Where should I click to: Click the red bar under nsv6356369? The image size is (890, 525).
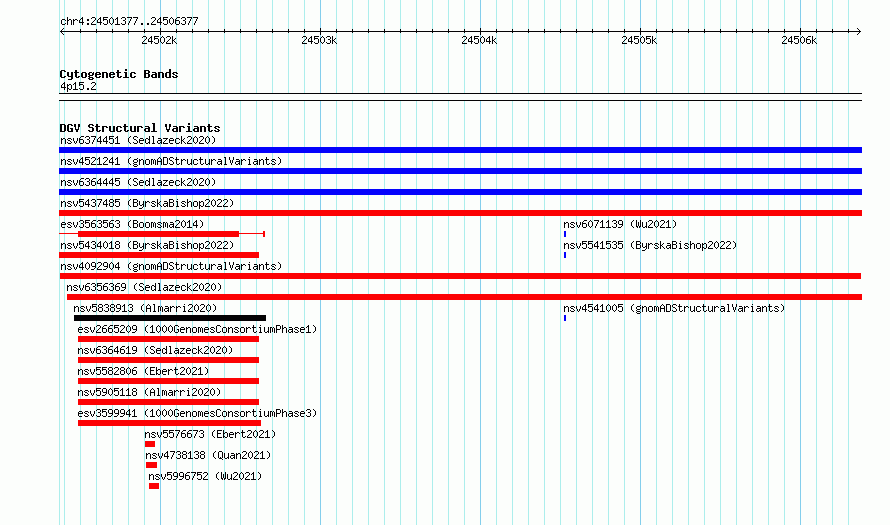click(x=464, y=297)
